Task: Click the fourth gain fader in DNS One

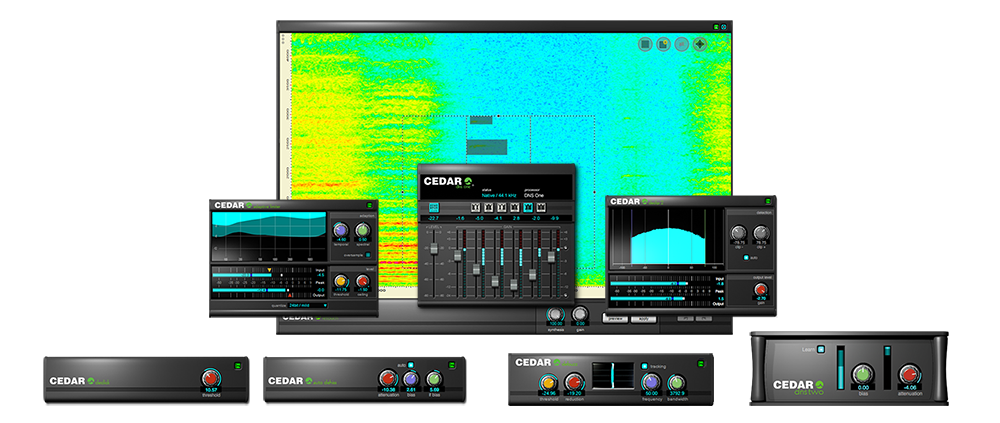Action: [513, 284]
